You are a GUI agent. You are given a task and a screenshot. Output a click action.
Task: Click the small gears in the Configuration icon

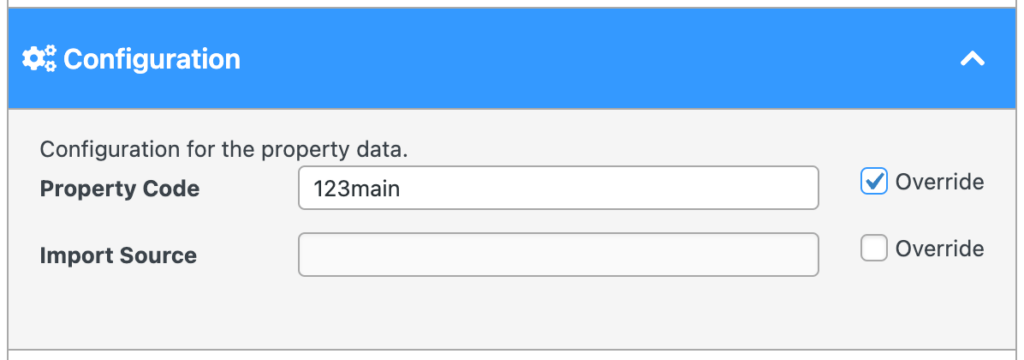click(x=51, y=59)
